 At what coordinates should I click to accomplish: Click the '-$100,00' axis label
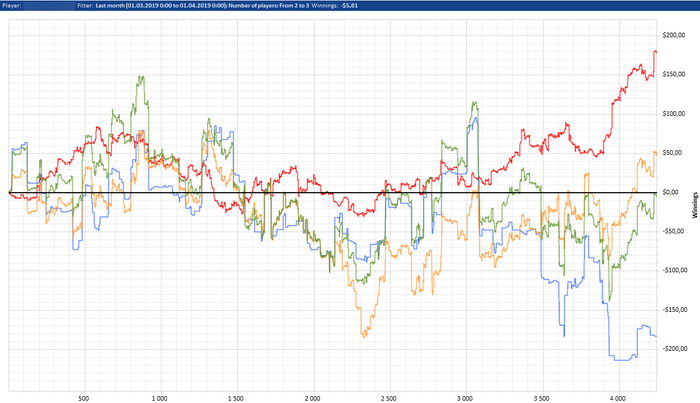(674, 270)
